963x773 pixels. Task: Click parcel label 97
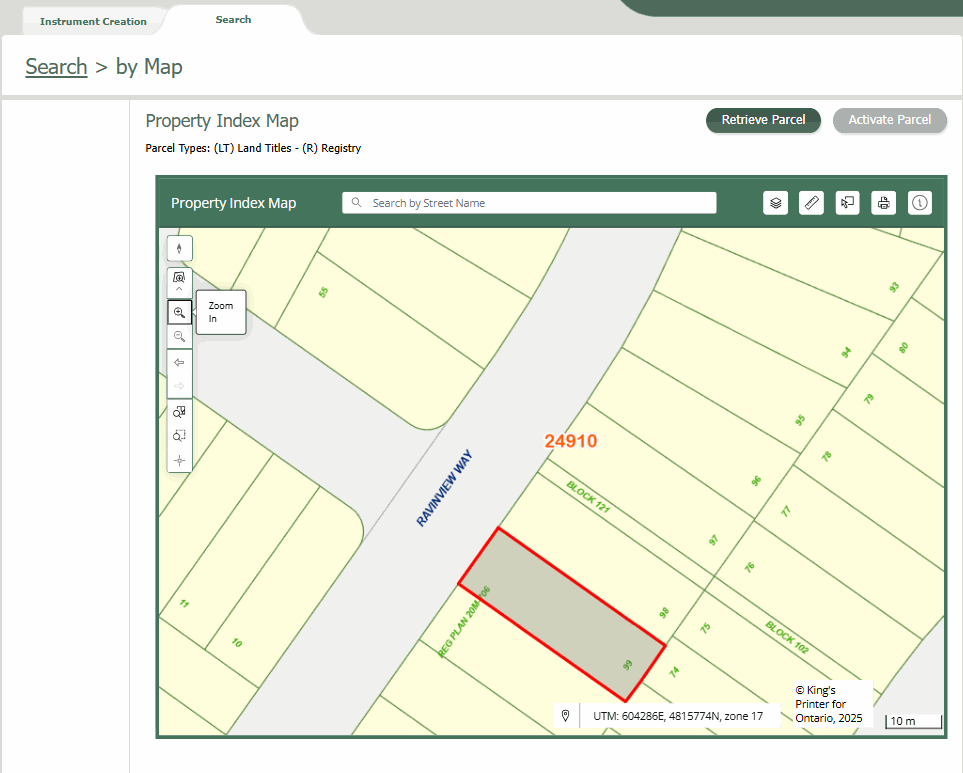(713, 540)
